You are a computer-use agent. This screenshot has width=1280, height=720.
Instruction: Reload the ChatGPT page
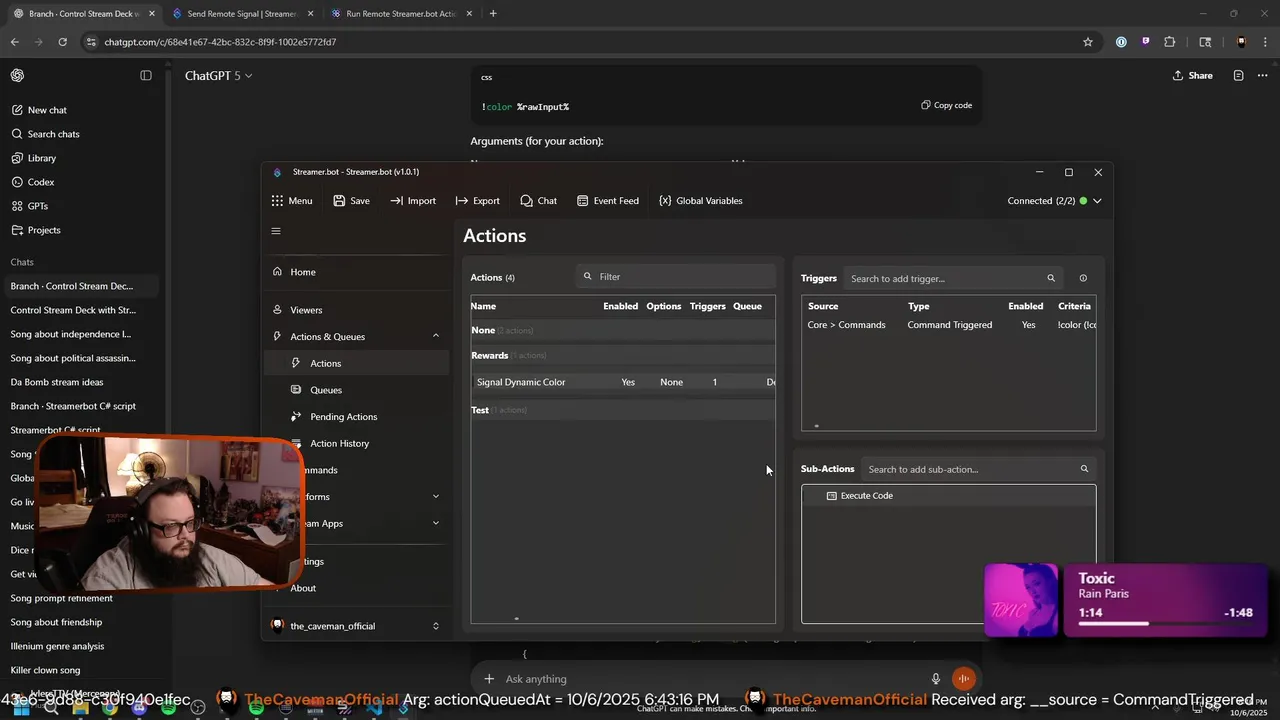(x=62, y=42)
